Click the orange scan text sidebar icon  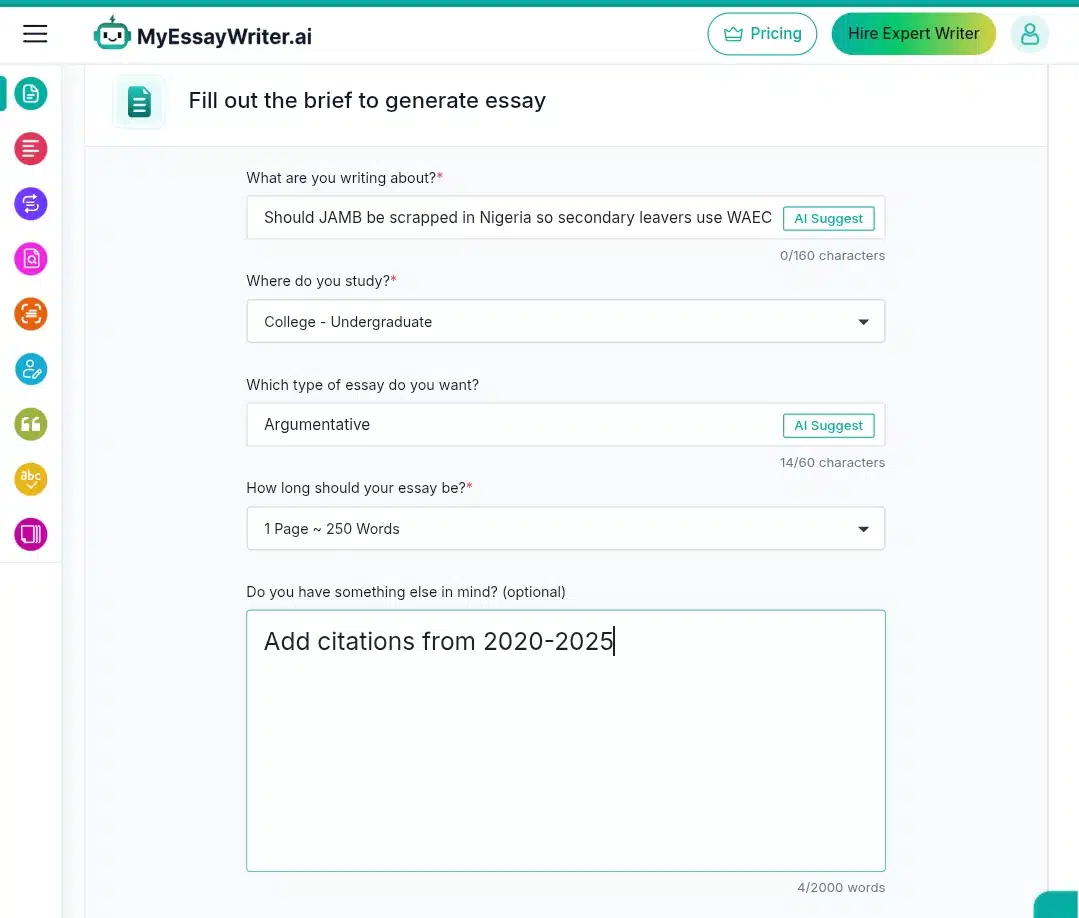(31, 314)
